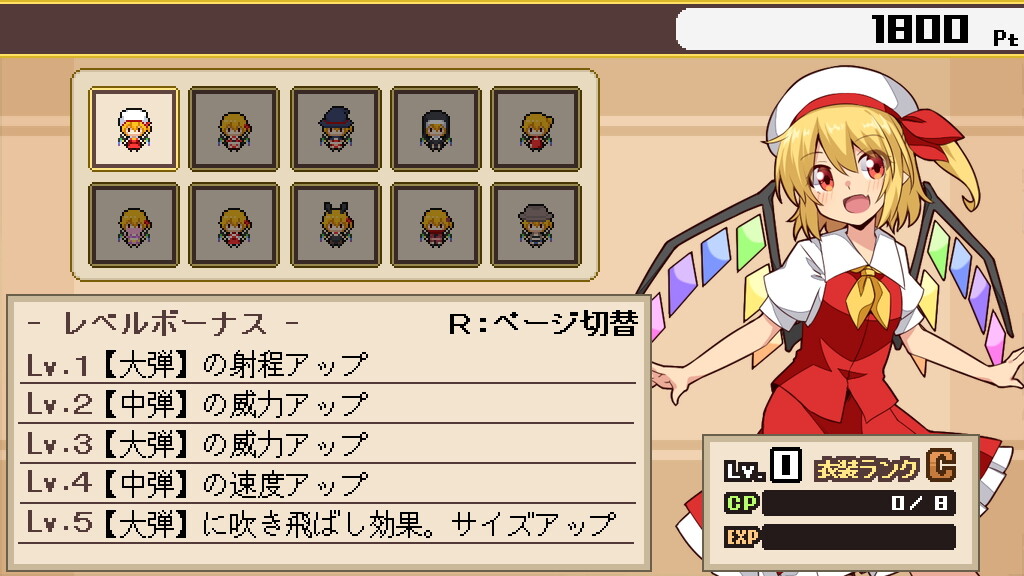Pick the black nun hood costume
This screenshot has width=1024, height=576.
pos(436,129)
